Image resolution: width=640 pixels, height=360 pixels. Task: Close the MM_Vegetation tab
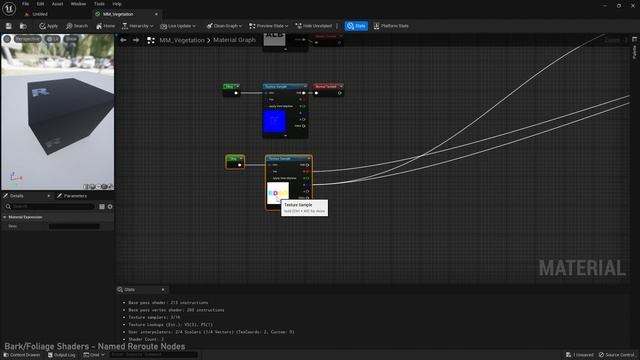(x=156, y=14)
